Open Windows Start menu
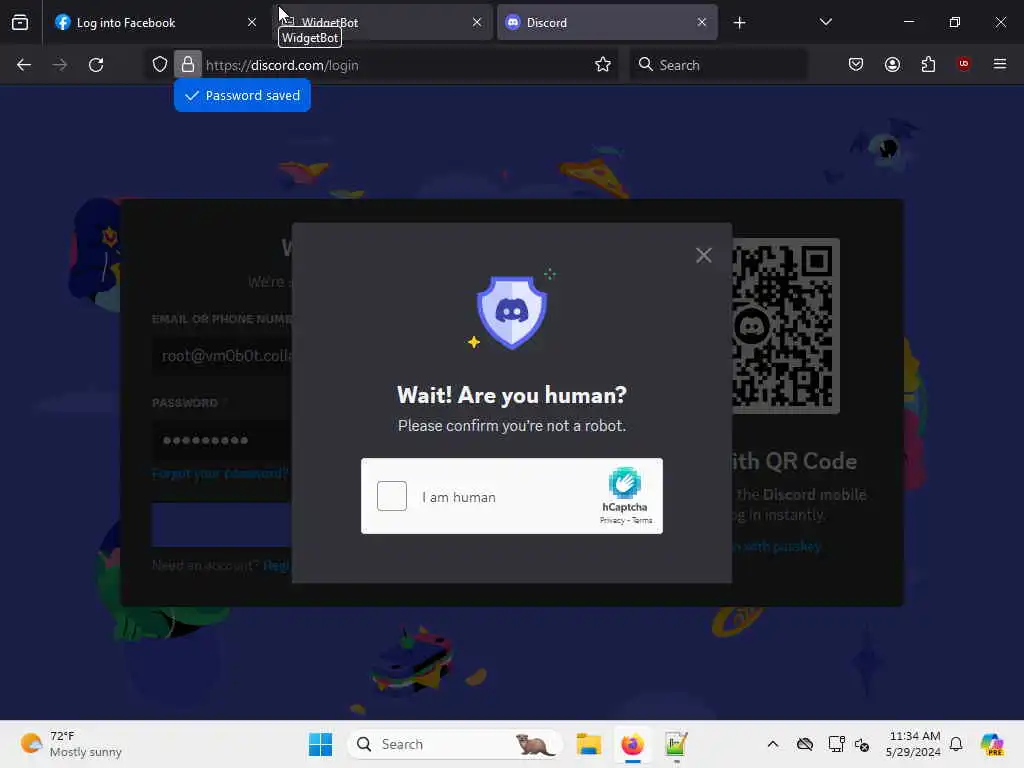This screenshot has height=768, width=1024. point(320,744)
